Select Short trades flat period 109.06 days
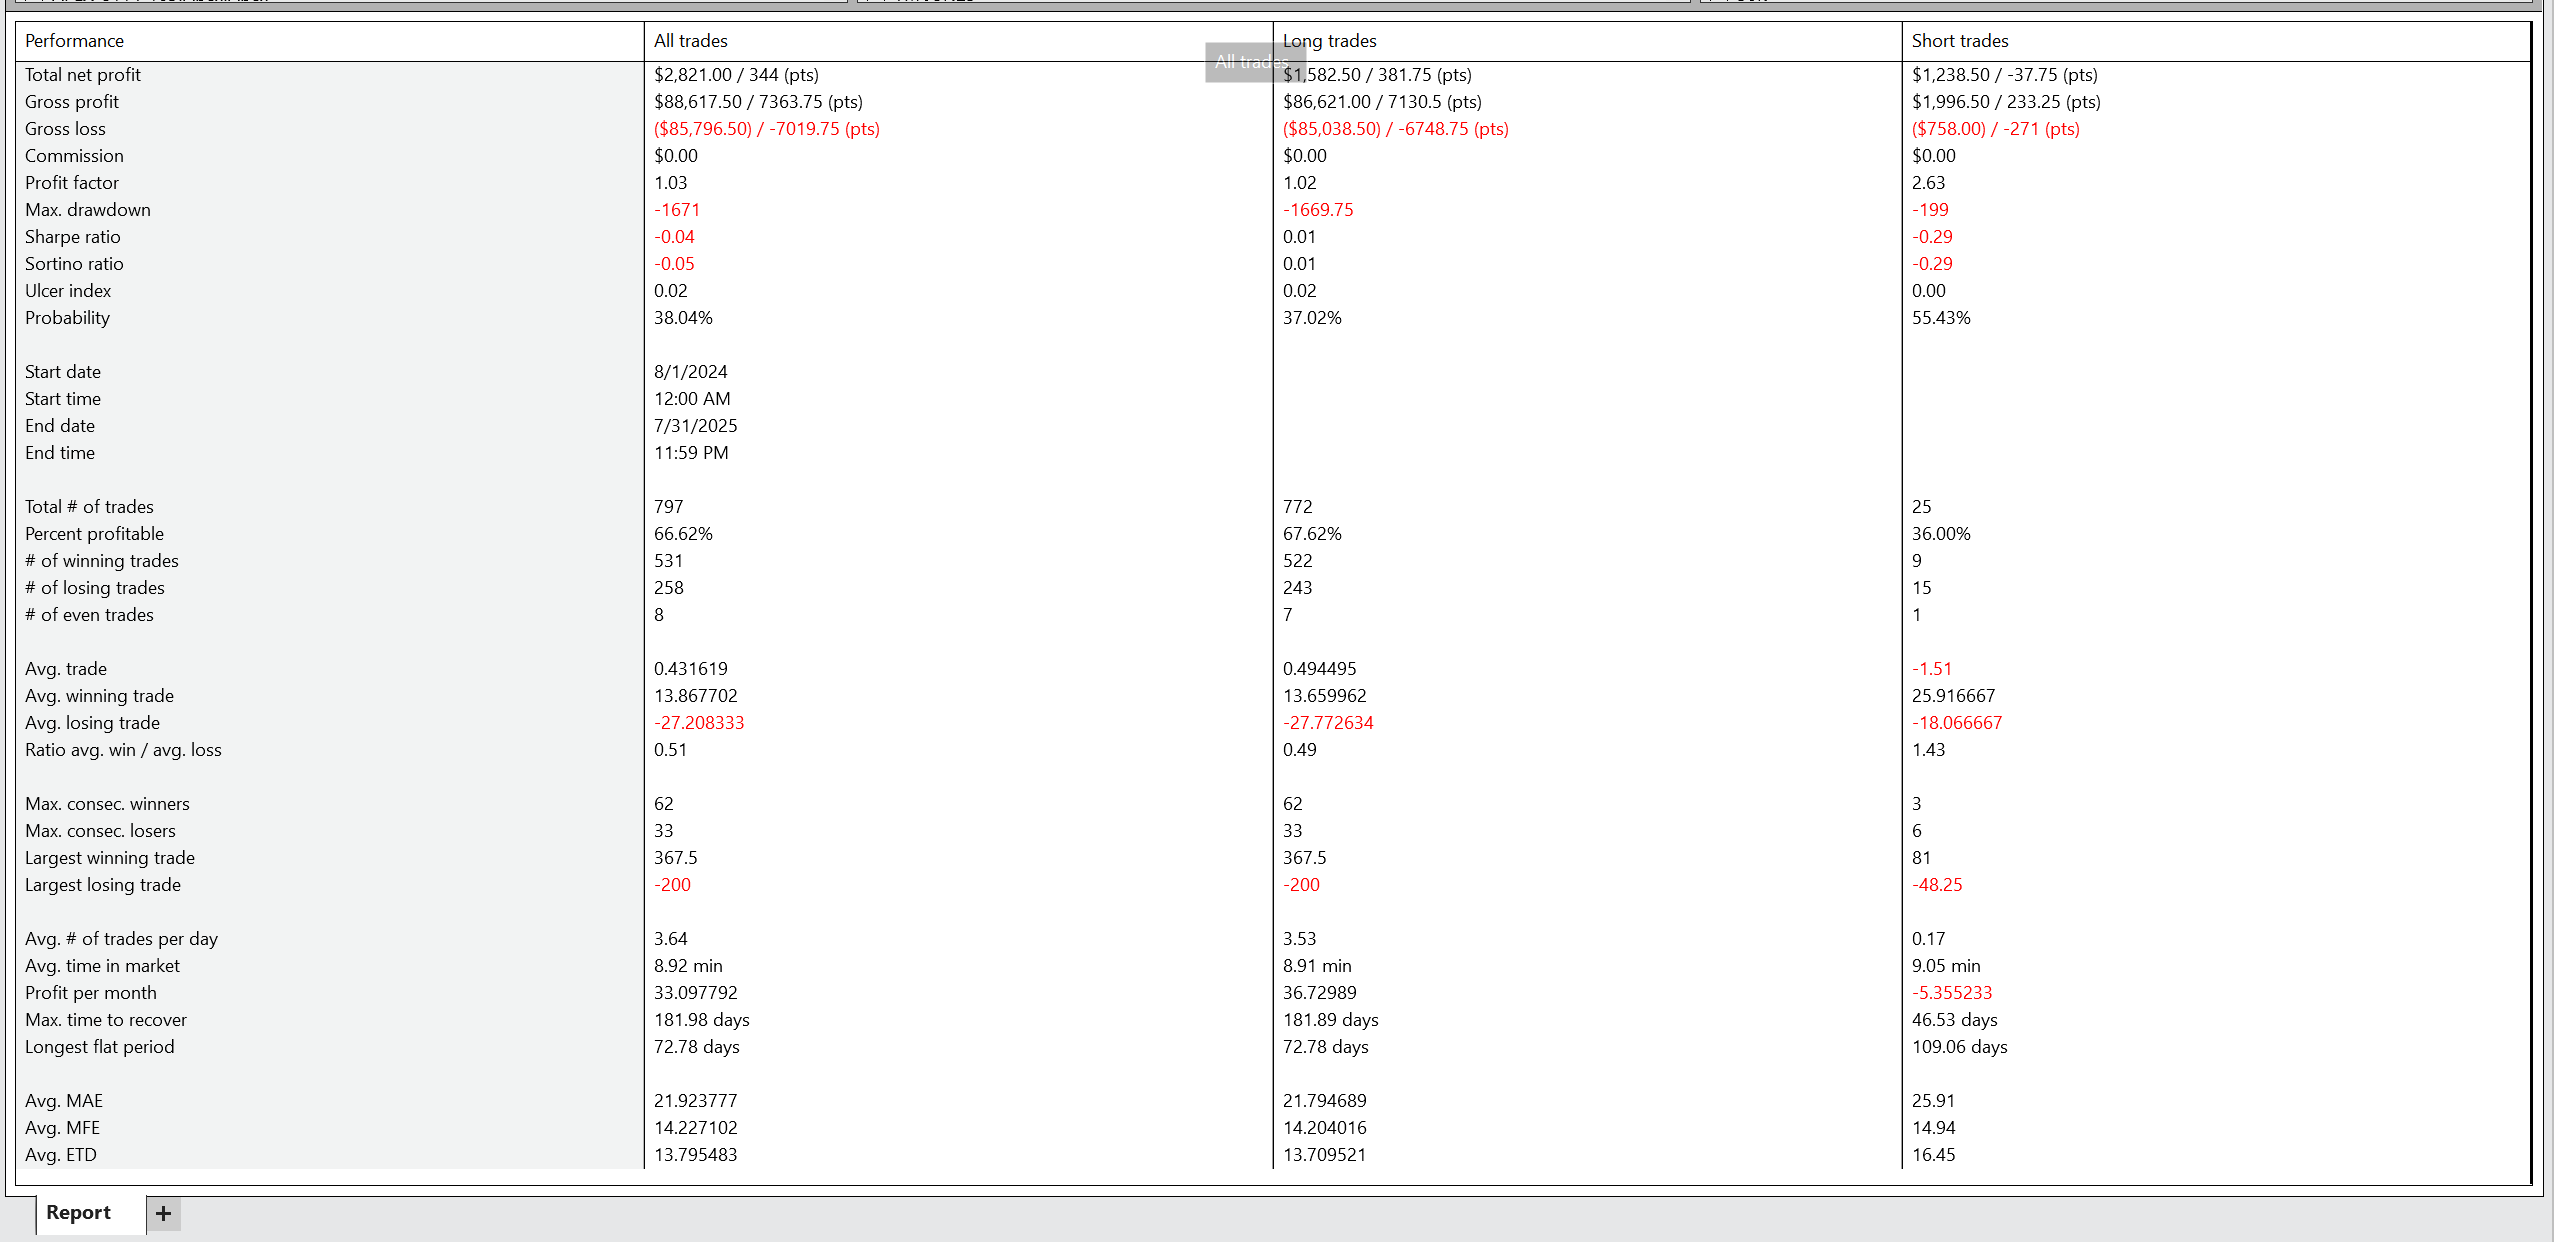 (1960, 1047)
